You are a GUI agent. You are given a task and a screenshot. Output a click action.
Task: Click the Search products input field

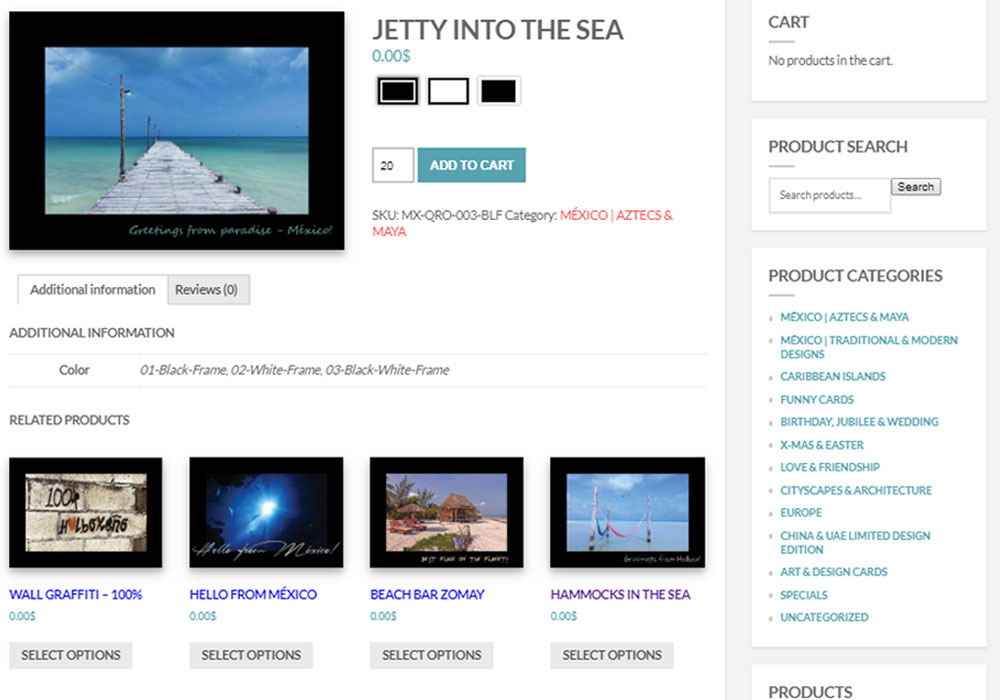click(830, 195)
